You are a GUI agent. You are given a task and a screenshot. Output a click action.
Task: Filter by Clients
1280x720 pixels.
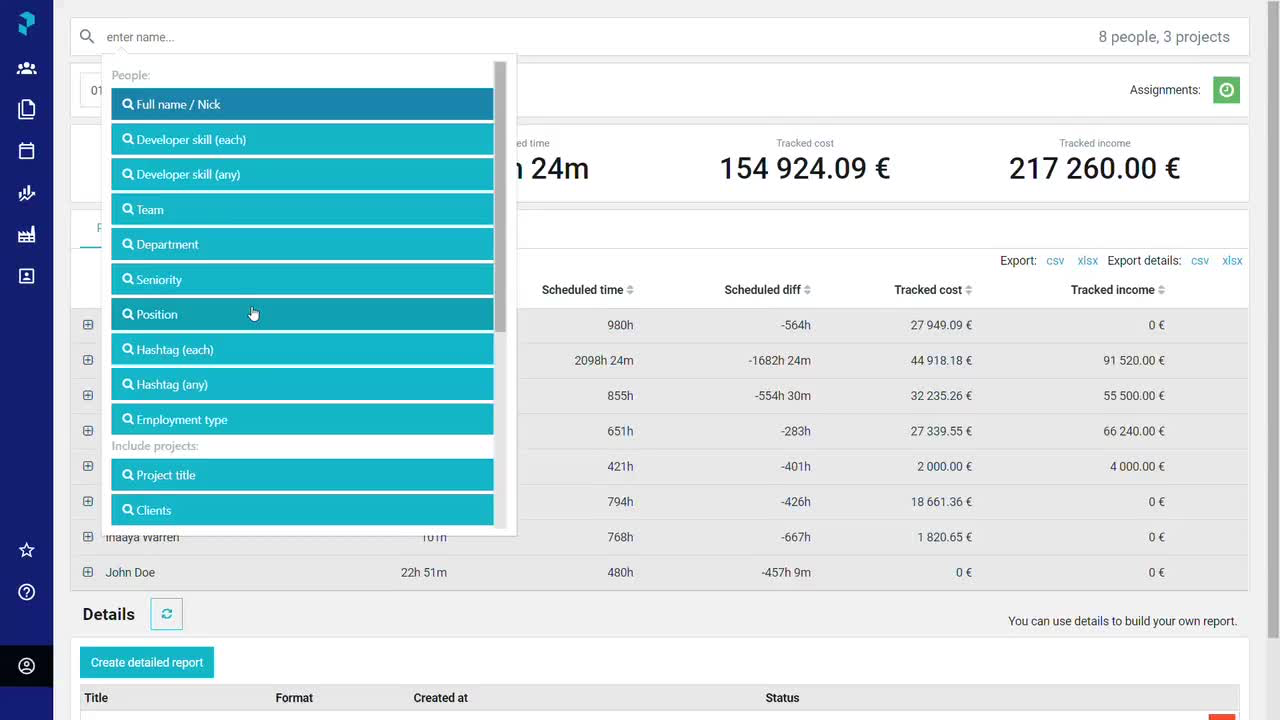(x=302, y=510)
